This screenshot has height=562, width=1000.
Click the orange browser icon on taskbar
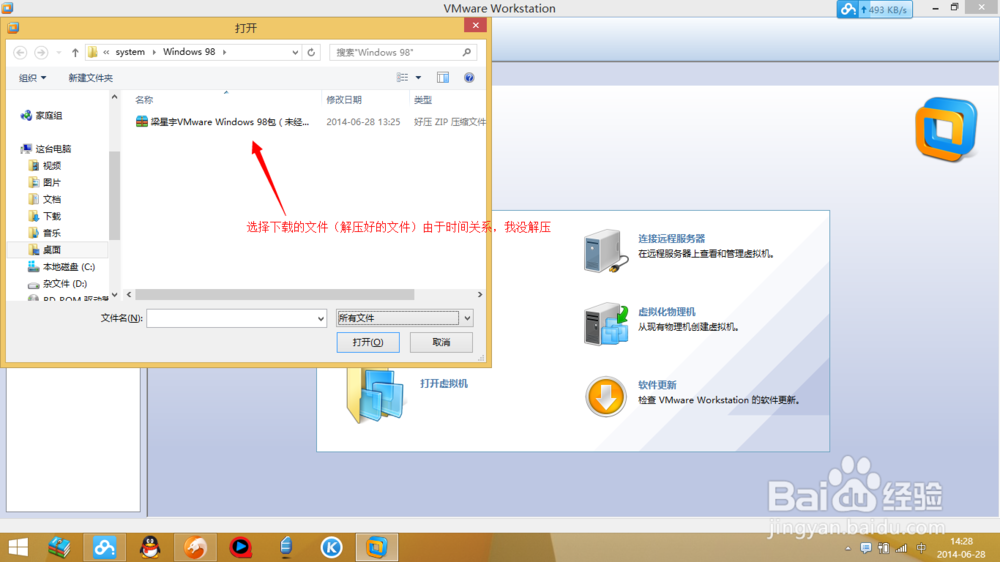pyautogui.click(x=195, y=547)
